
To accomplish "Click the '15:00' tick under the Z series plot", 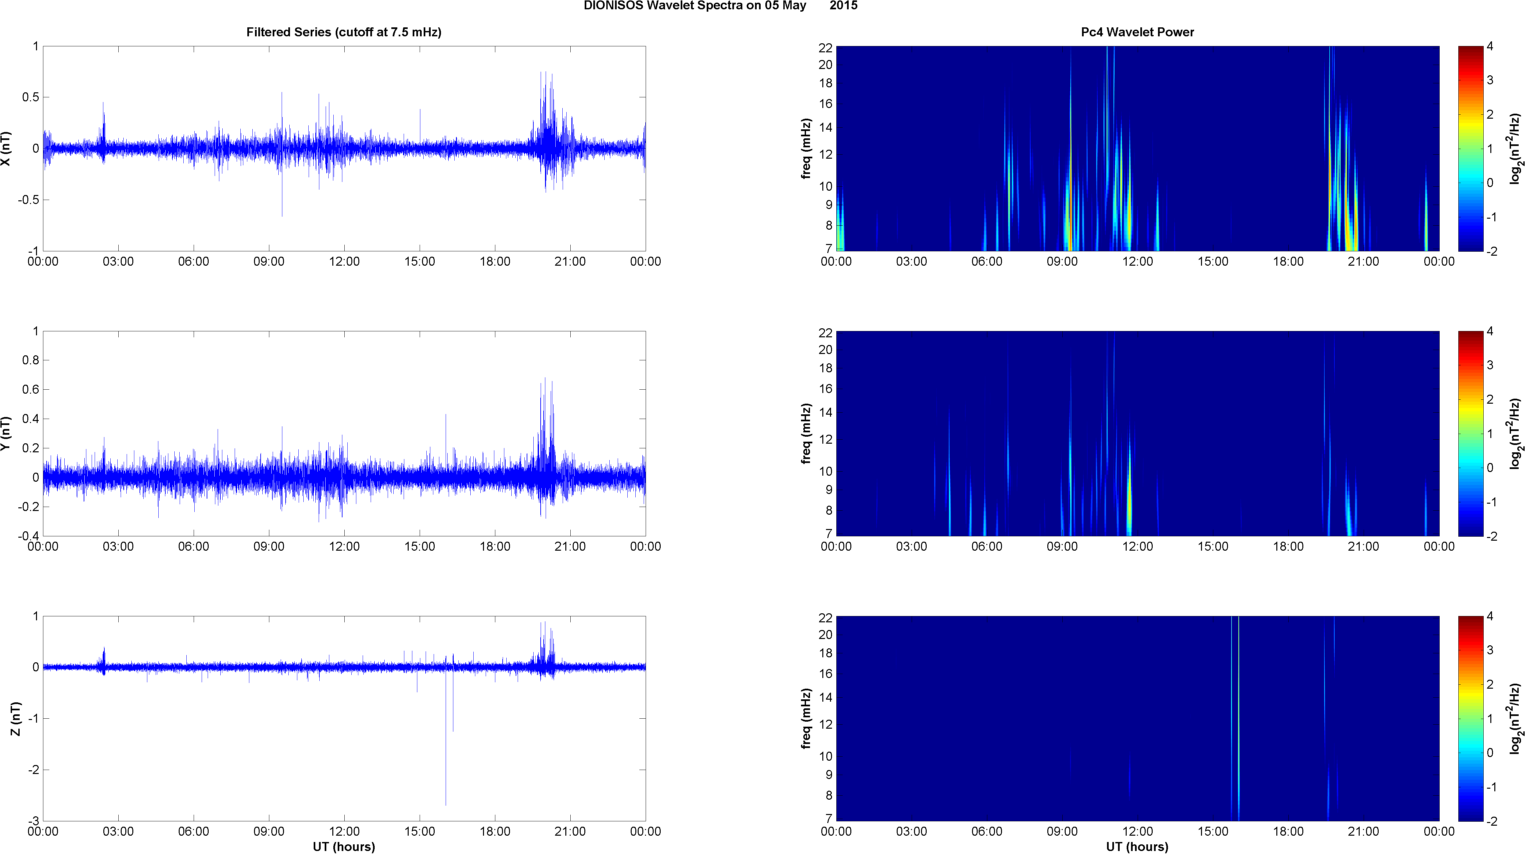I will 419,832.
